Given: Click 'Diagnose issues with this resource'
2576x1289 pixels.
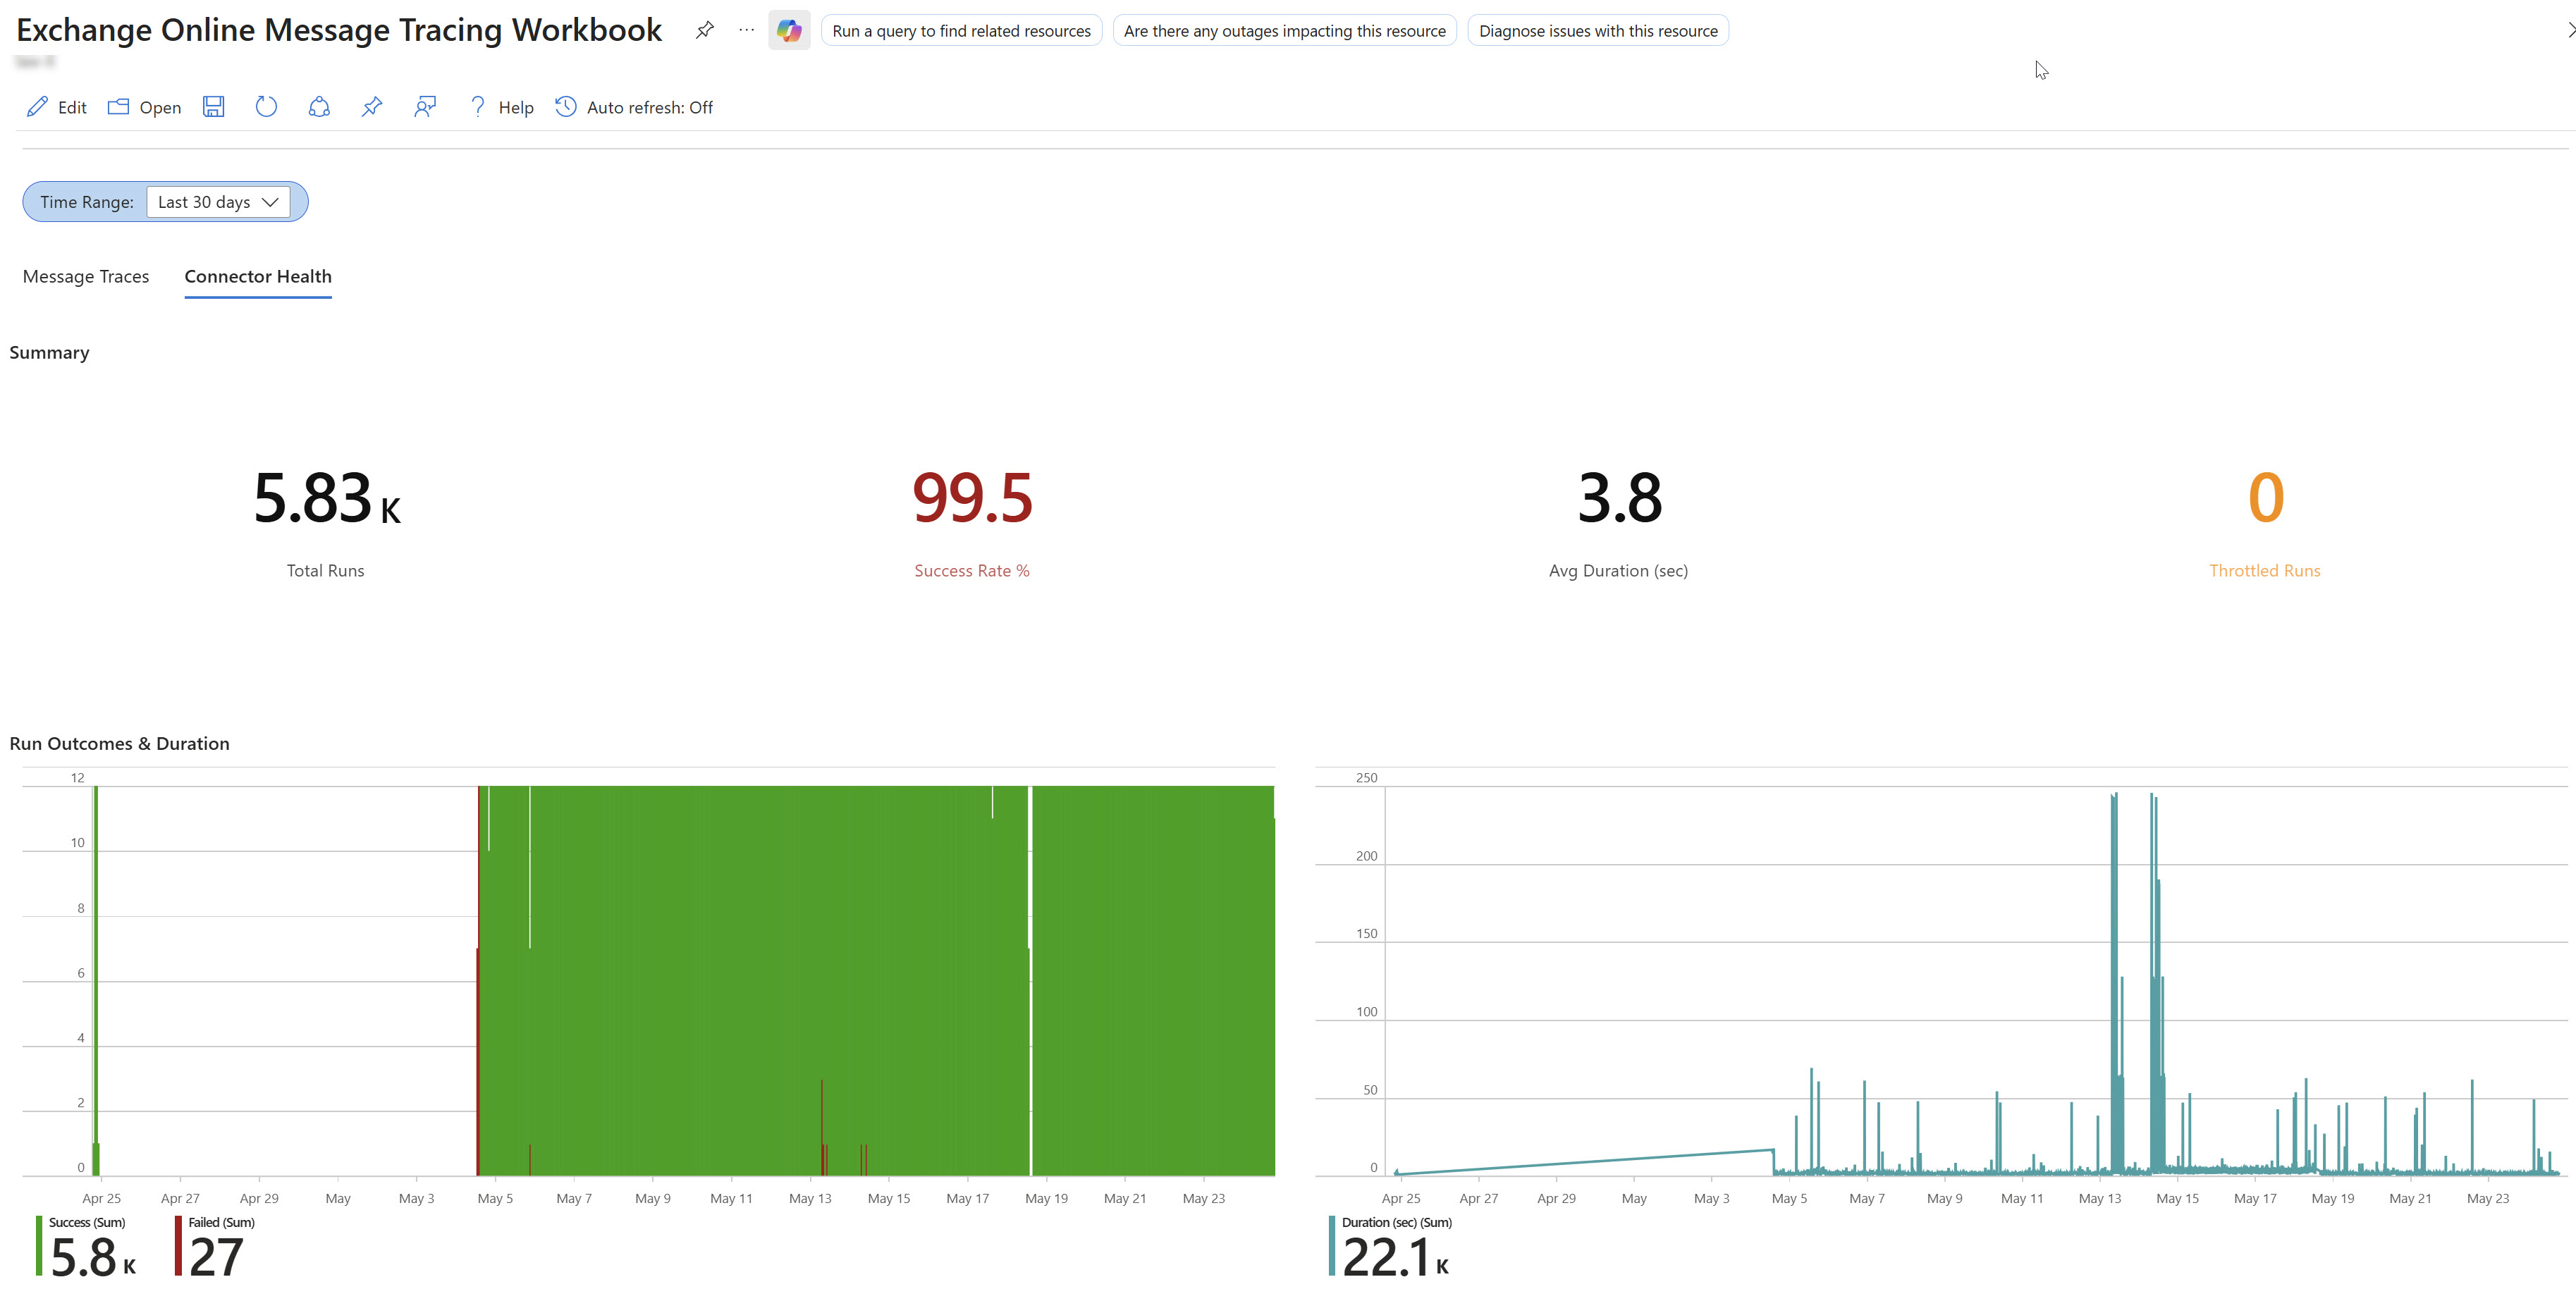Looking at the screenshot, I should point(1598,31).
